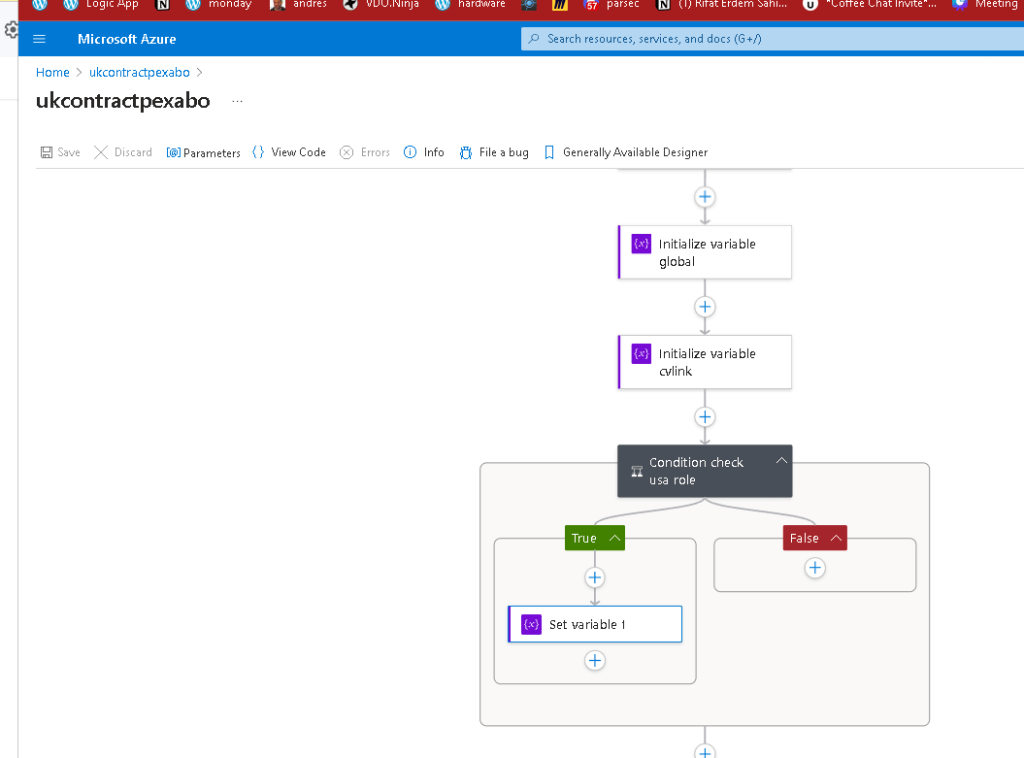
Task: Open the Azure portal hamburger menu
Action: (x=39, y=39)
